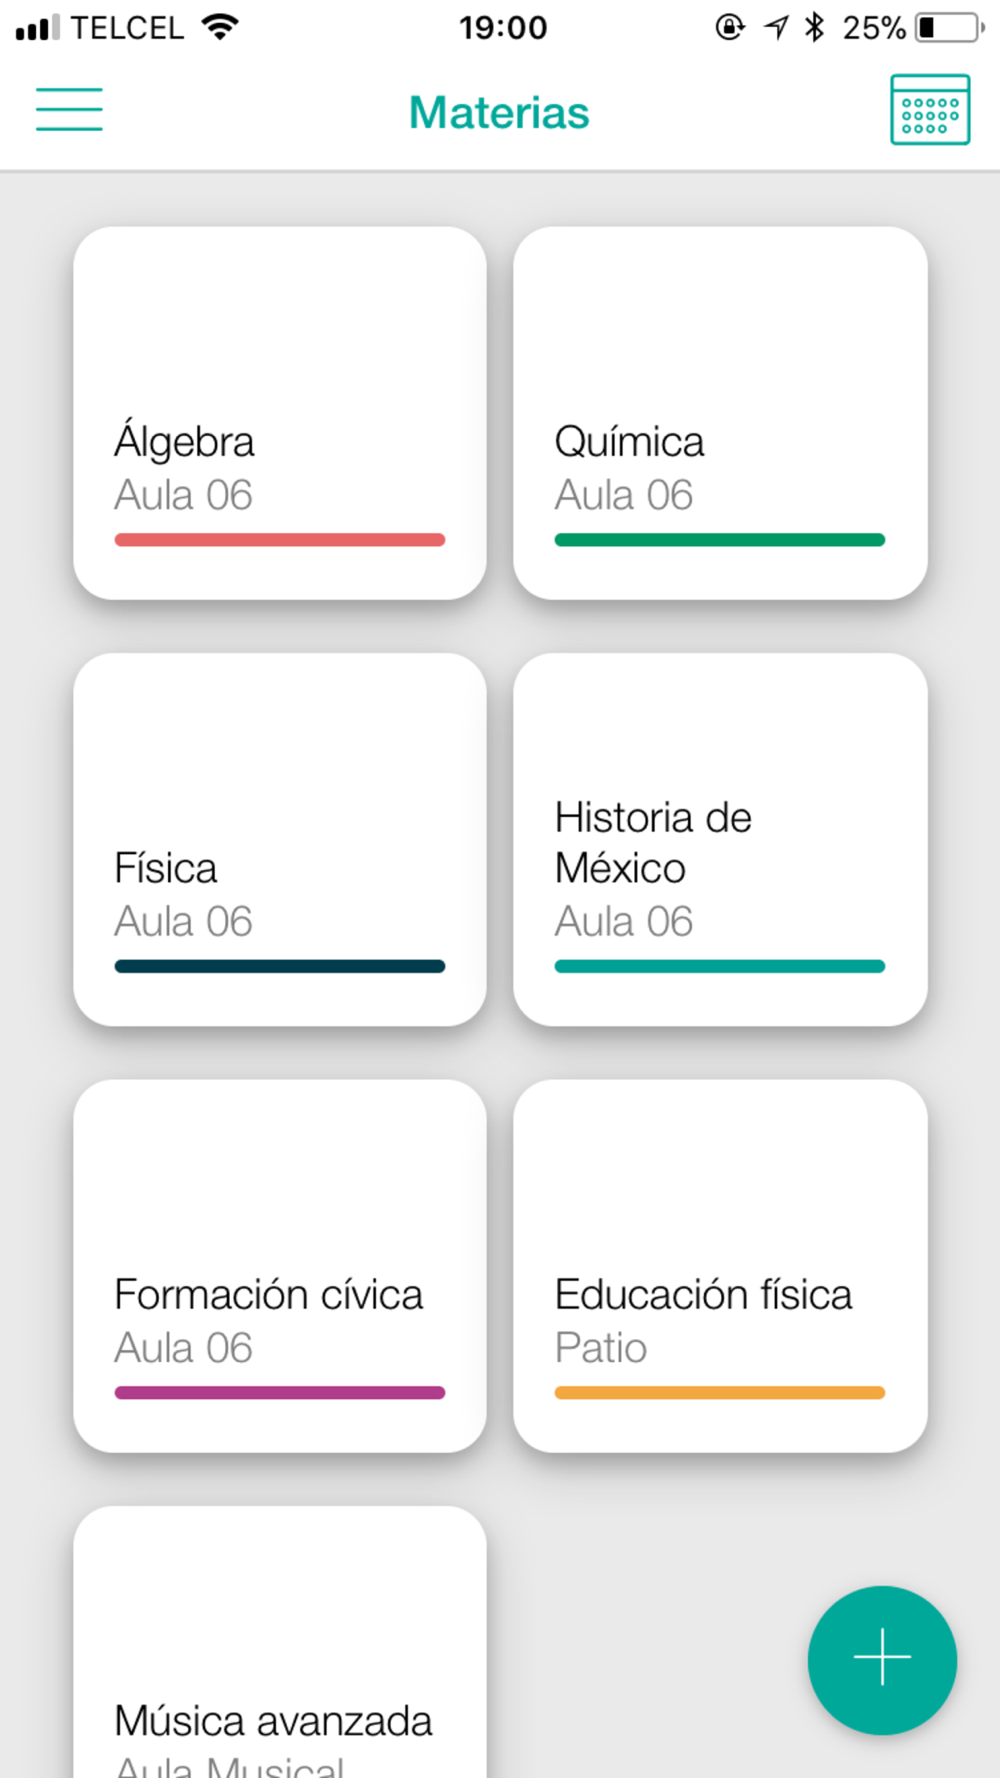Open the Educación física card
1000x1778 pixels.
[x=720, y=1266]
